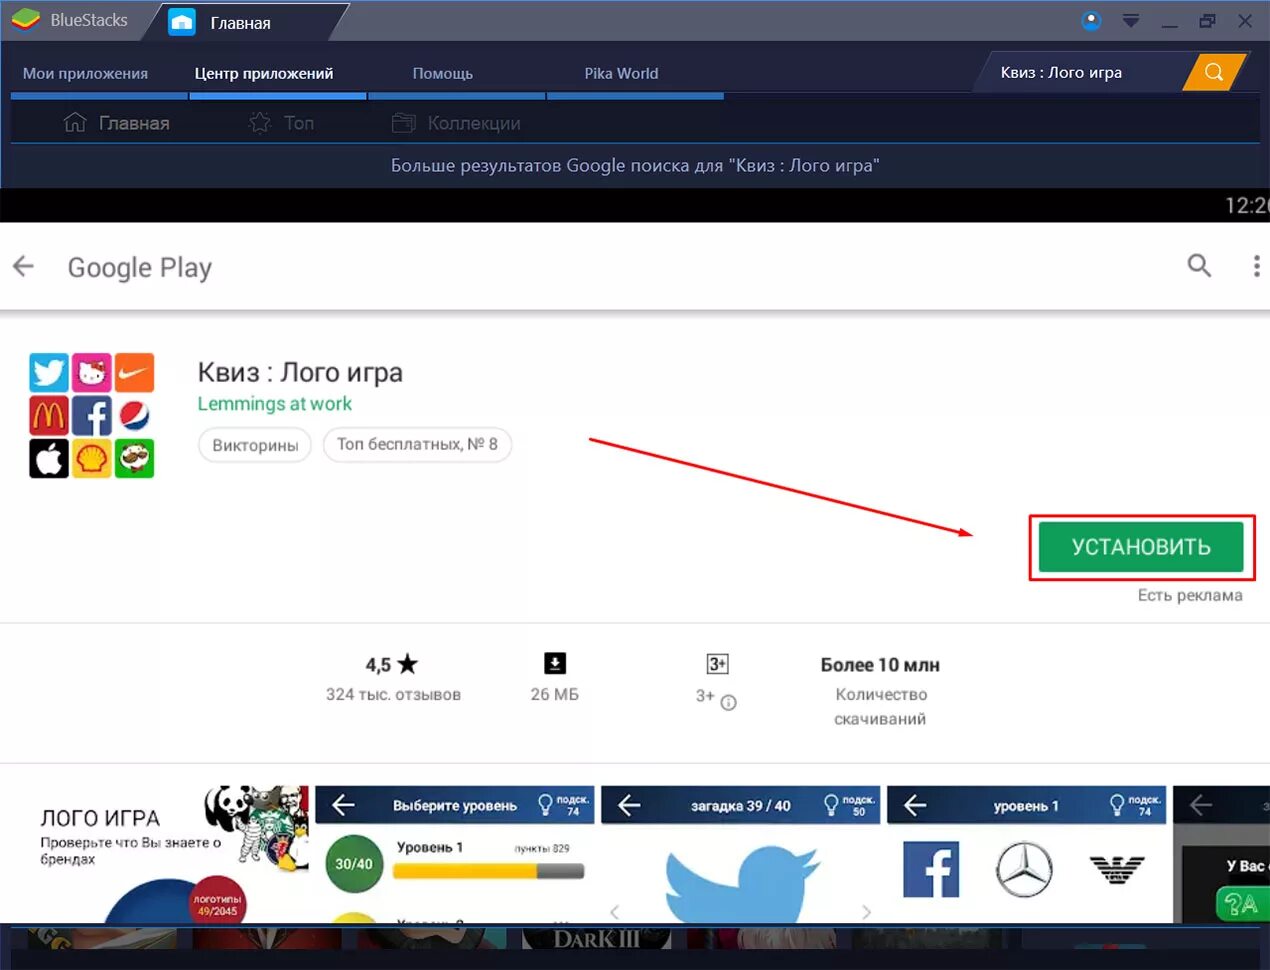
Task: Focus the search field with Квиз : Лого игра
Action: 1083,72
